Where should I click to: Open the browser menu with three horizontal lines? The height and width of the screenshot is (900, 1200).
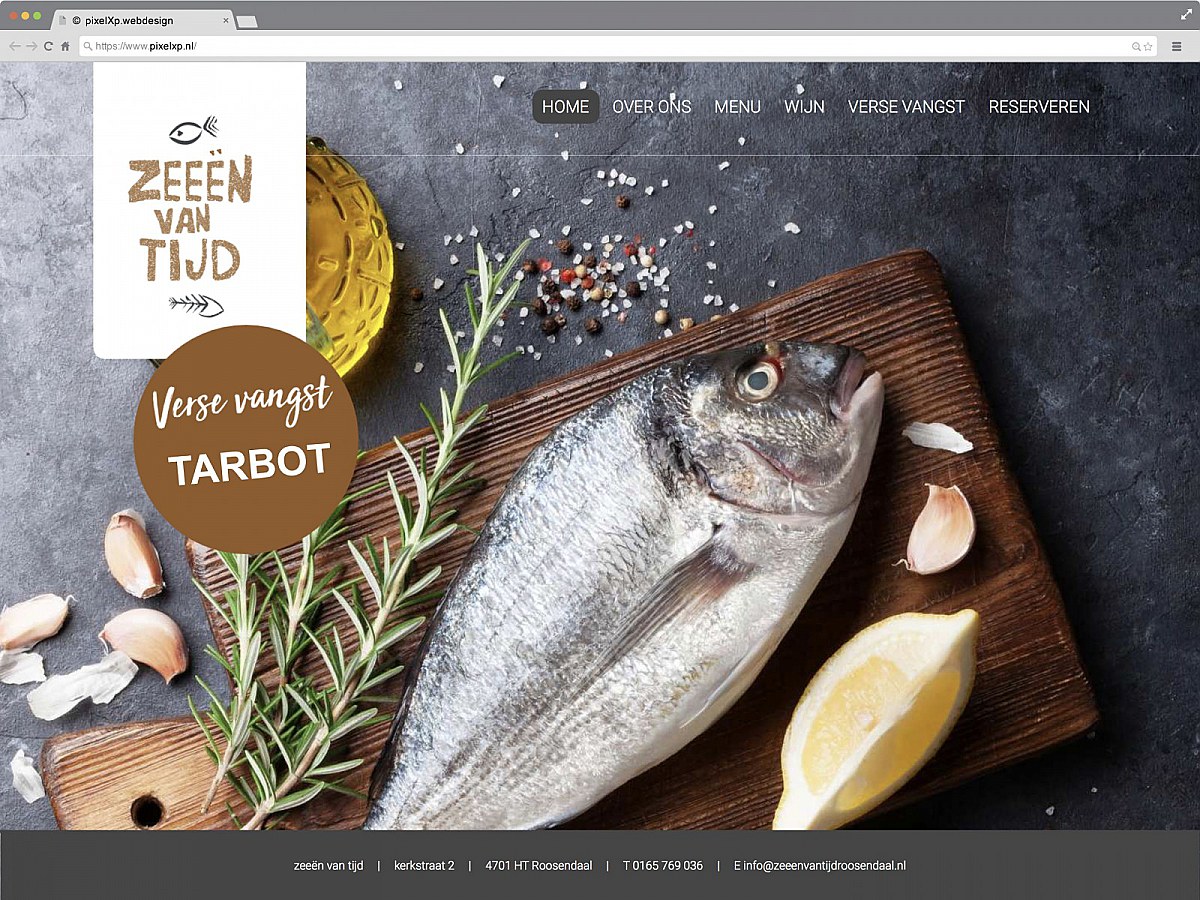1175,46
